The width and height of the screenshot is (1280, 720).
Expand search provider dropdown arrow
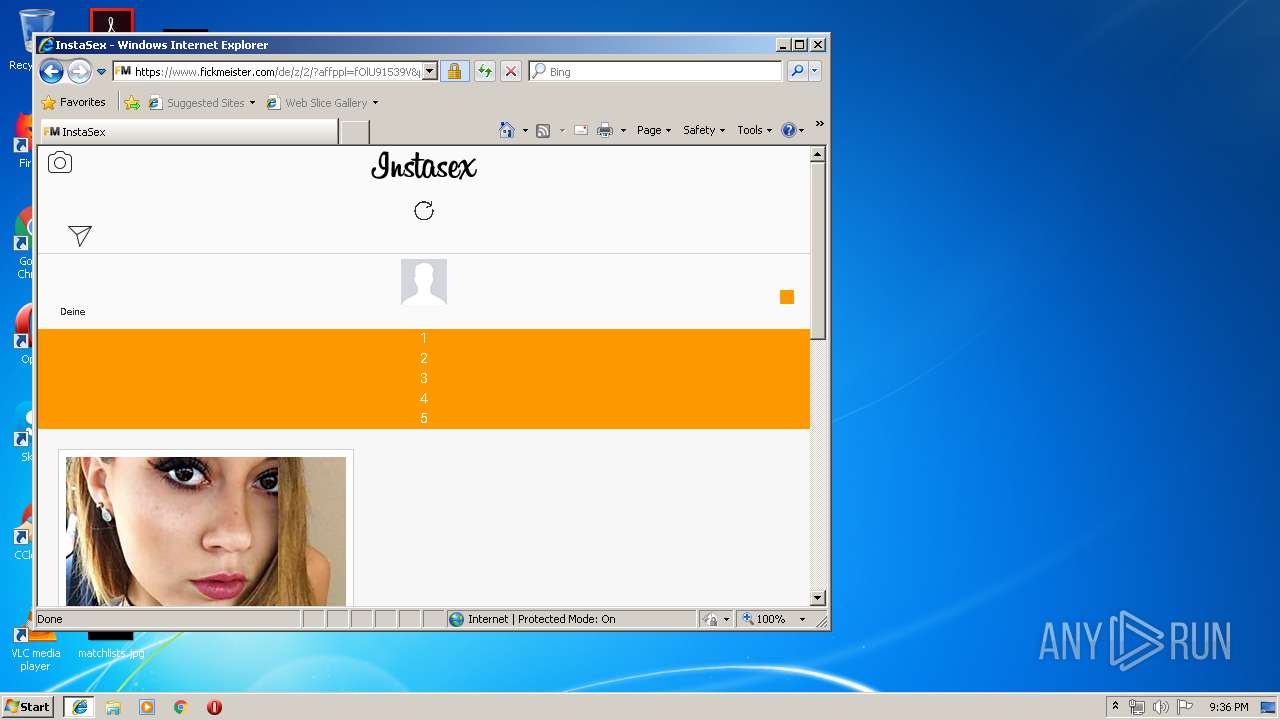(x=815, y=71)
